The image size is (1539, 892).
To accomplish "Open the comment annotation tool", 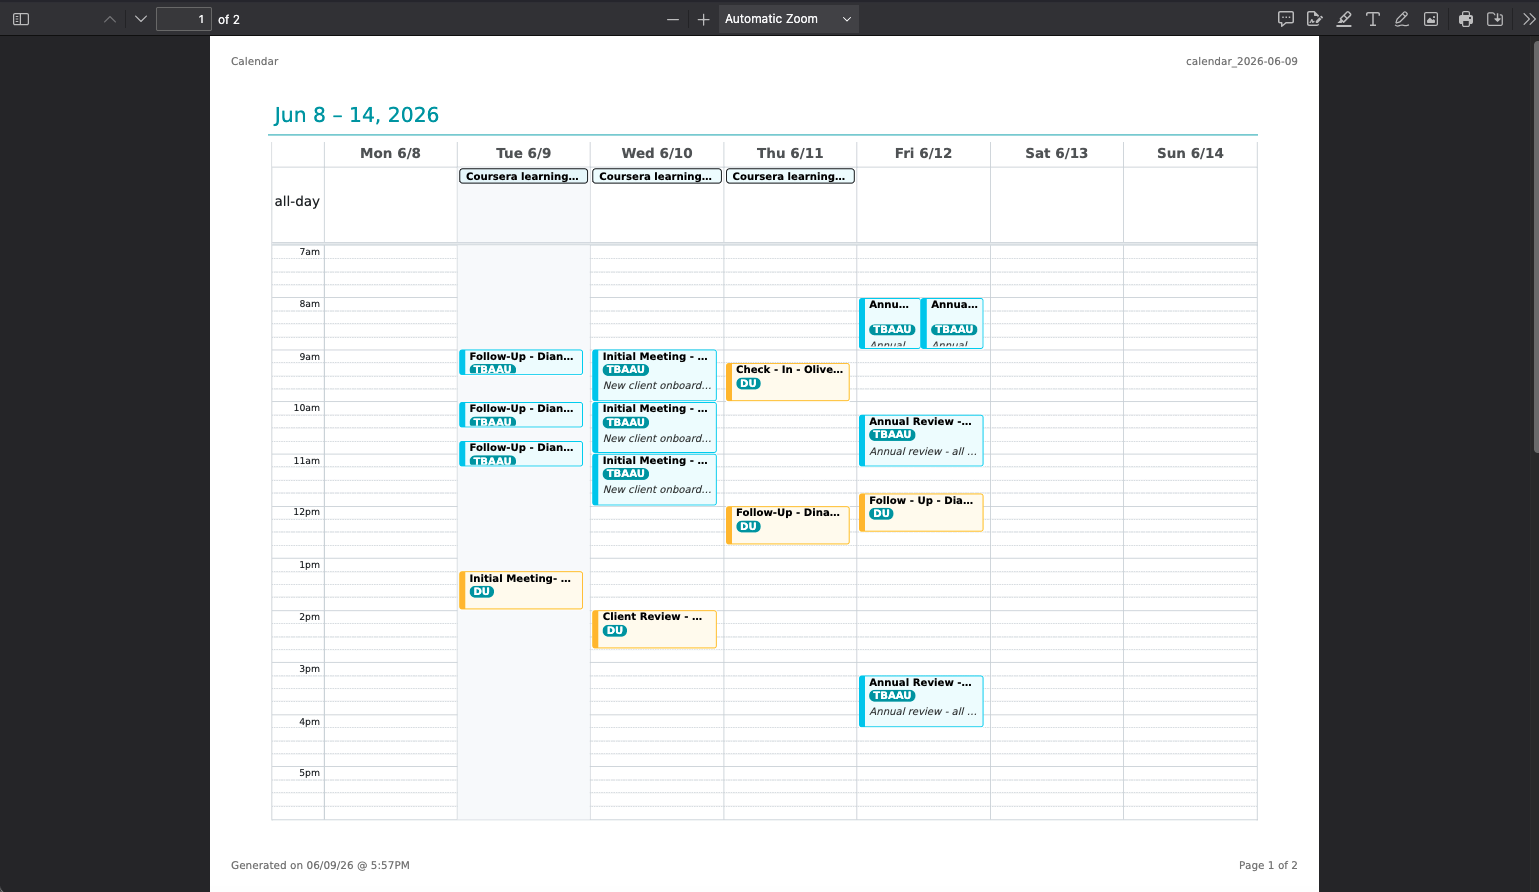I will coord(1286,19).
